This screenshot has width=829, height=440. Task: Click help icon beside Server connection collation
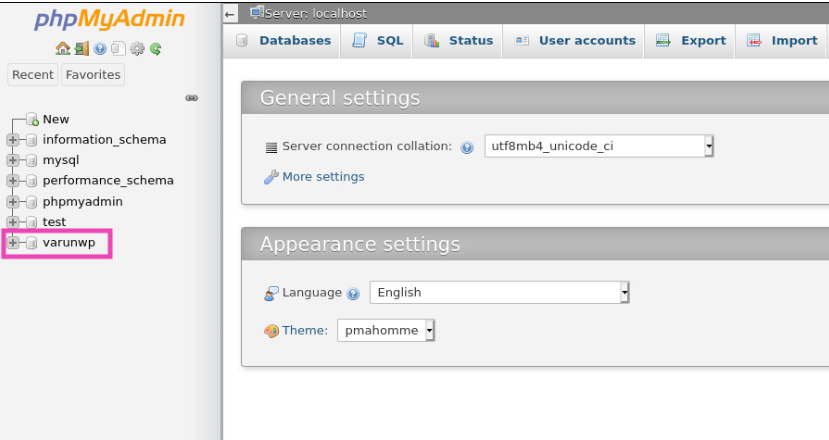coord(467,148)
